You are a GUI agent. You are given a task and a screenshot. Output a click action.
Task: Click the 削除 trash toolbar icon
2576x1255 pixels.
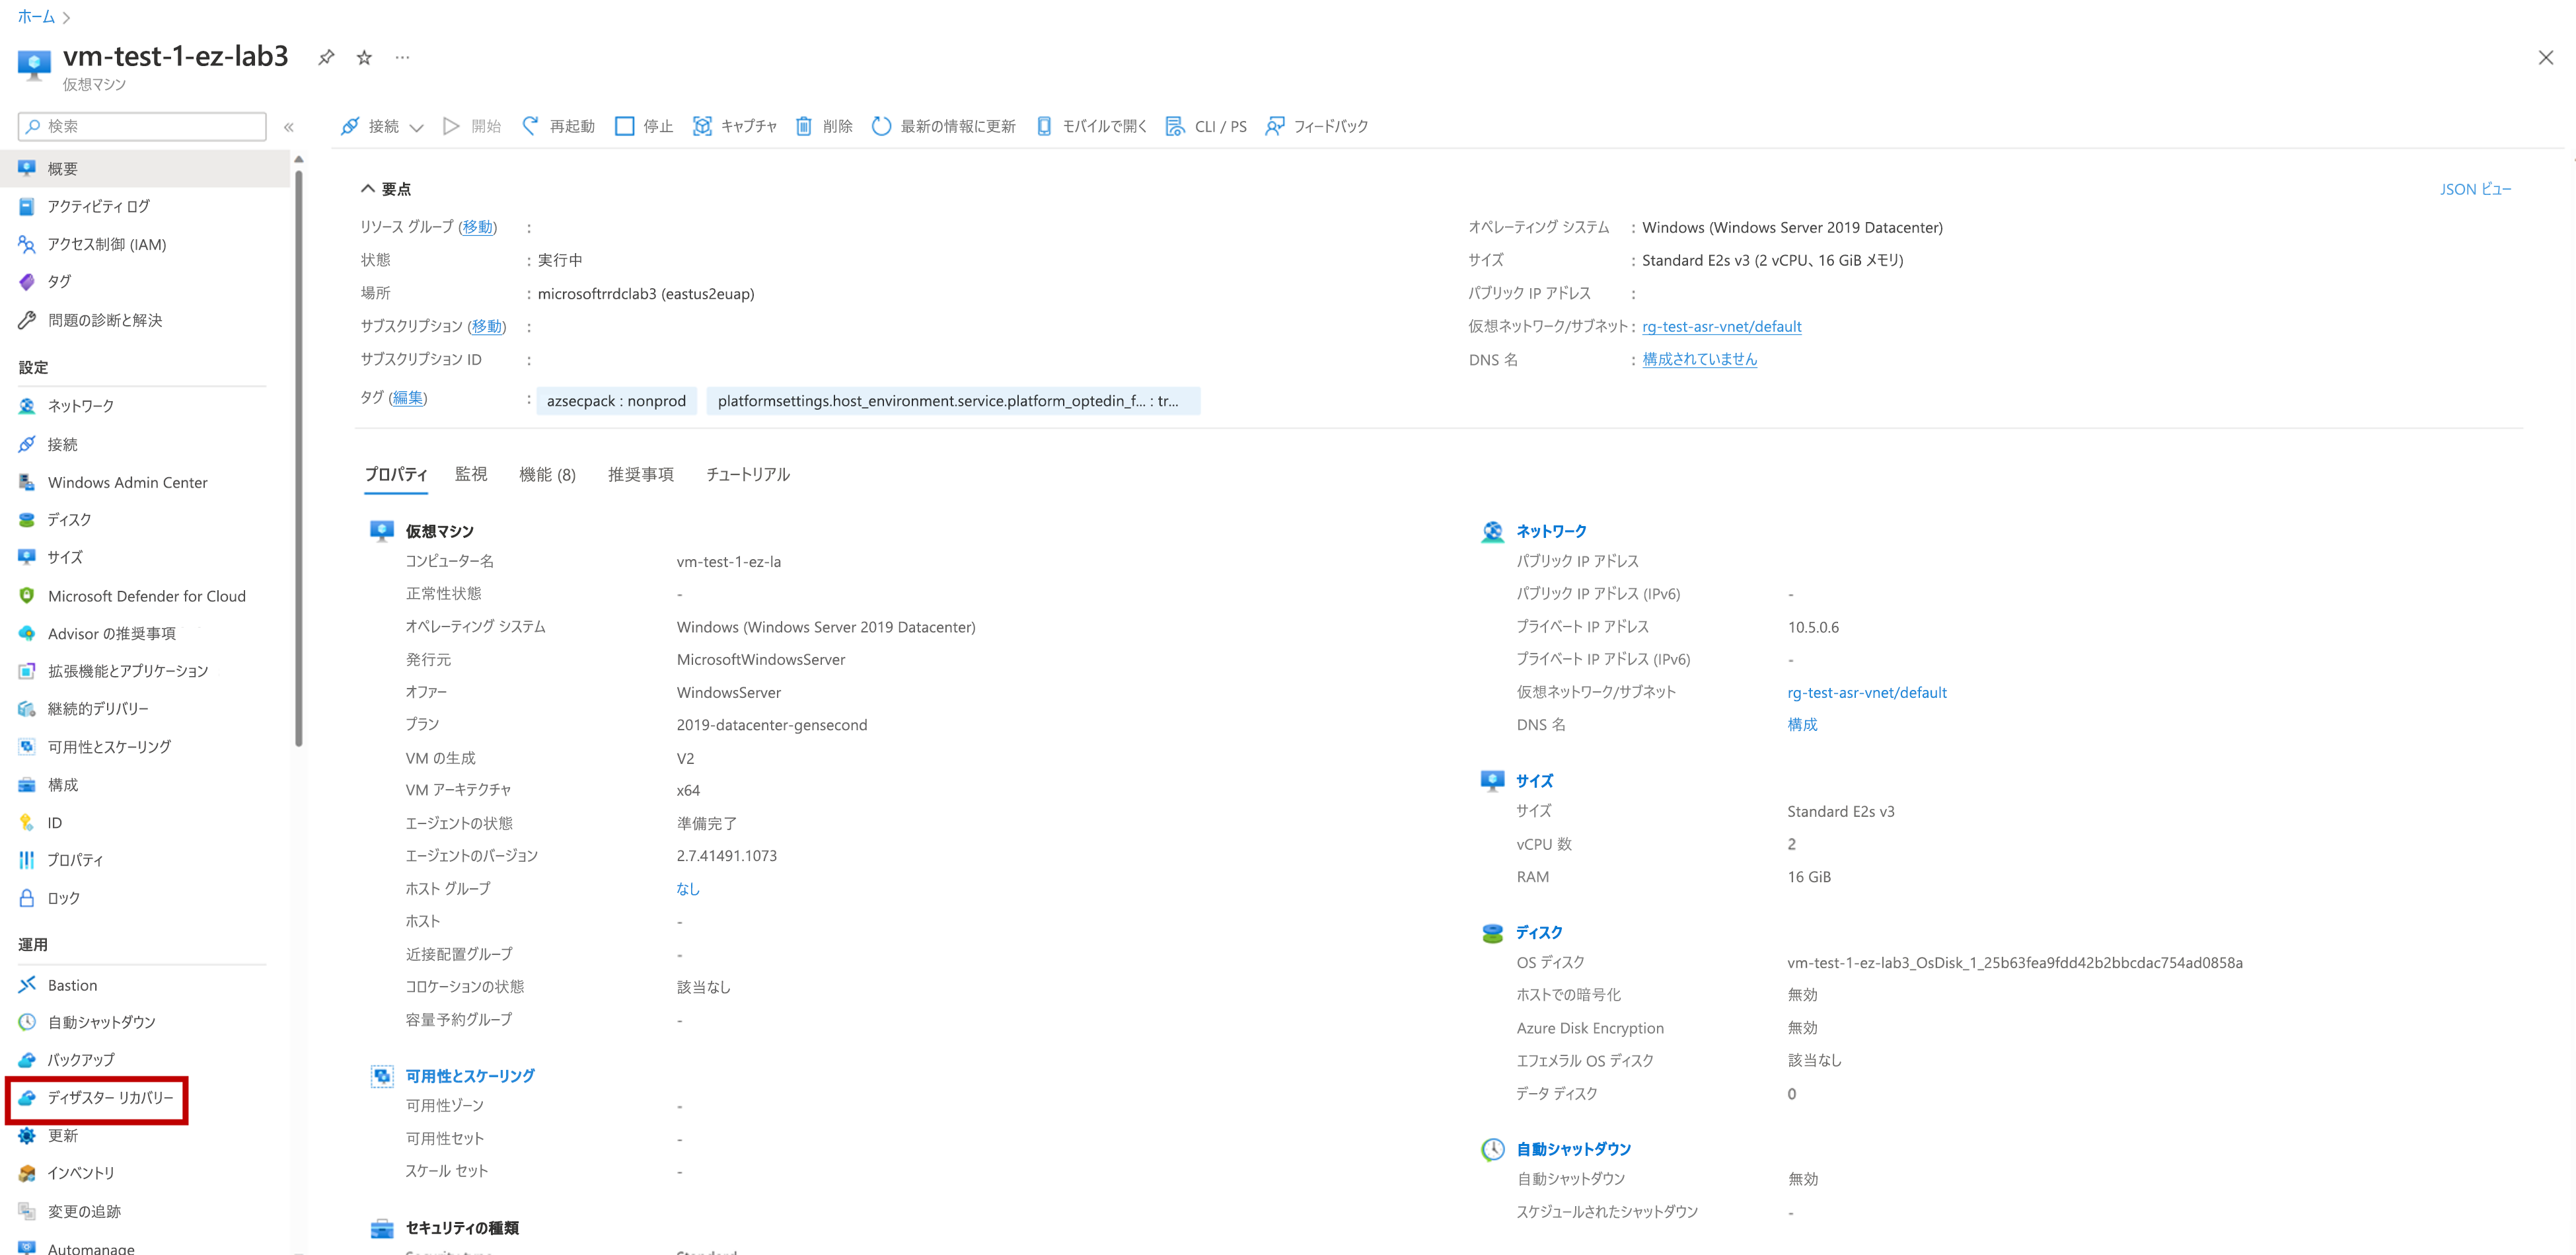(803, 126)
